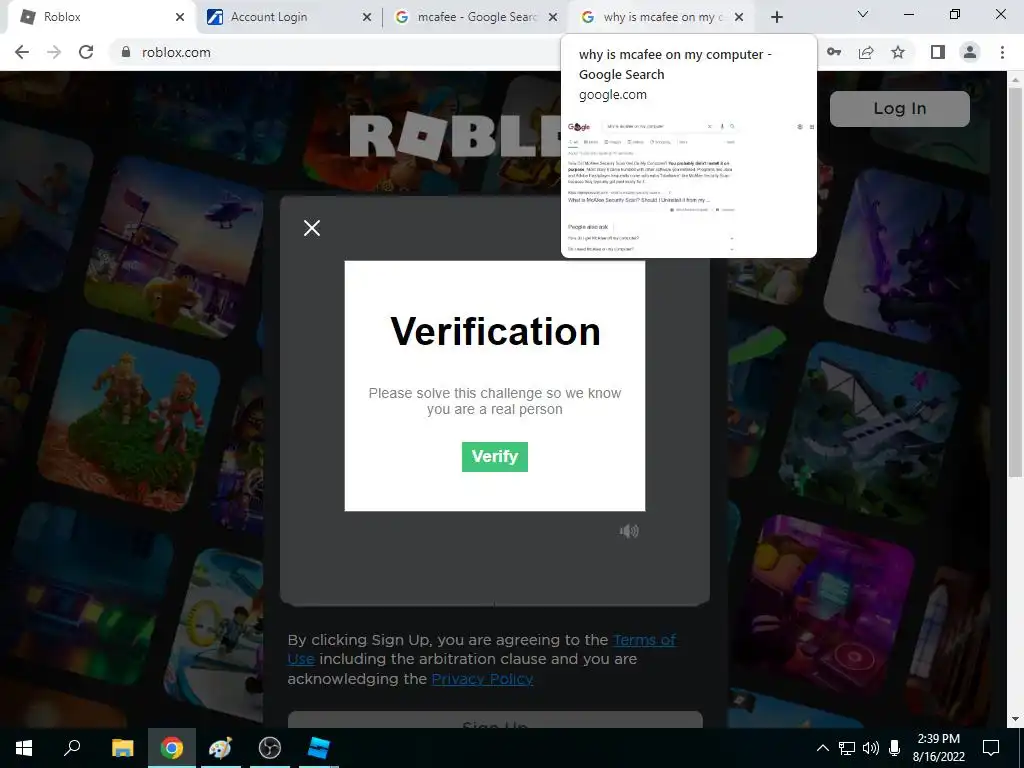
Task: Open the network tray icon
Action: 847,748
